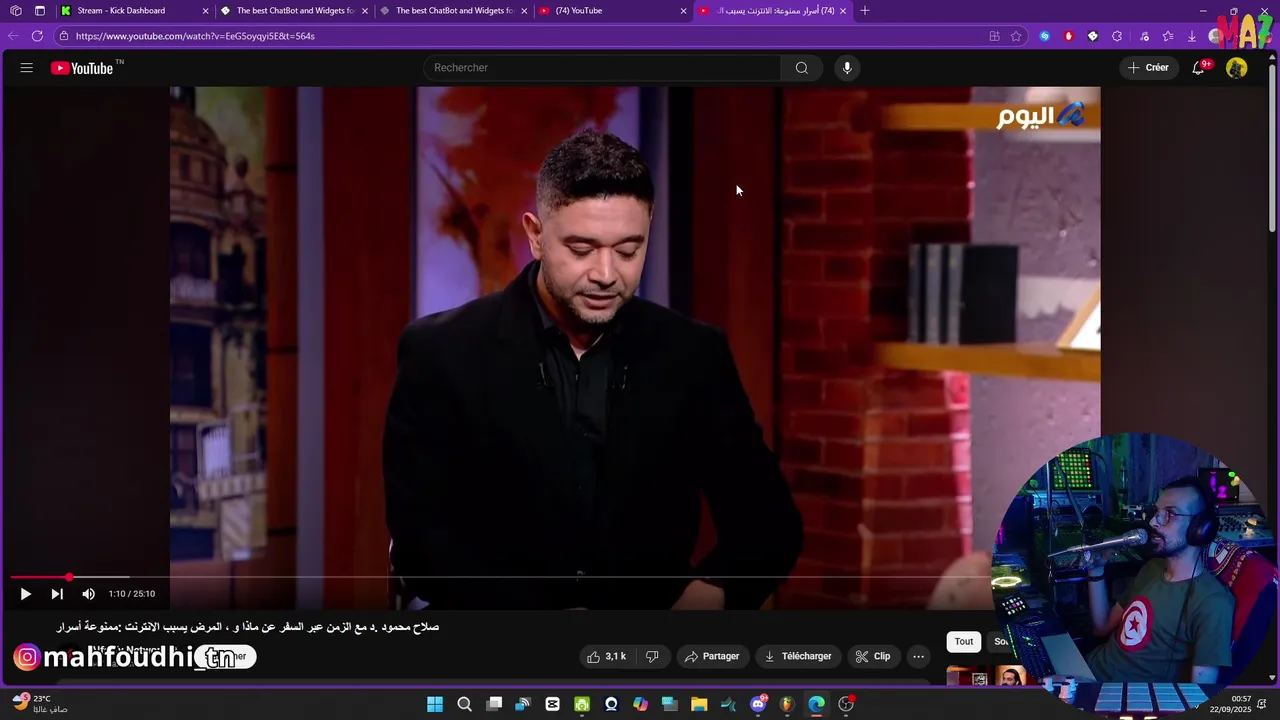Viewport: 1280px width, 720px height.
Task: Reload the page in the browser
Action: tap(37, 36)
